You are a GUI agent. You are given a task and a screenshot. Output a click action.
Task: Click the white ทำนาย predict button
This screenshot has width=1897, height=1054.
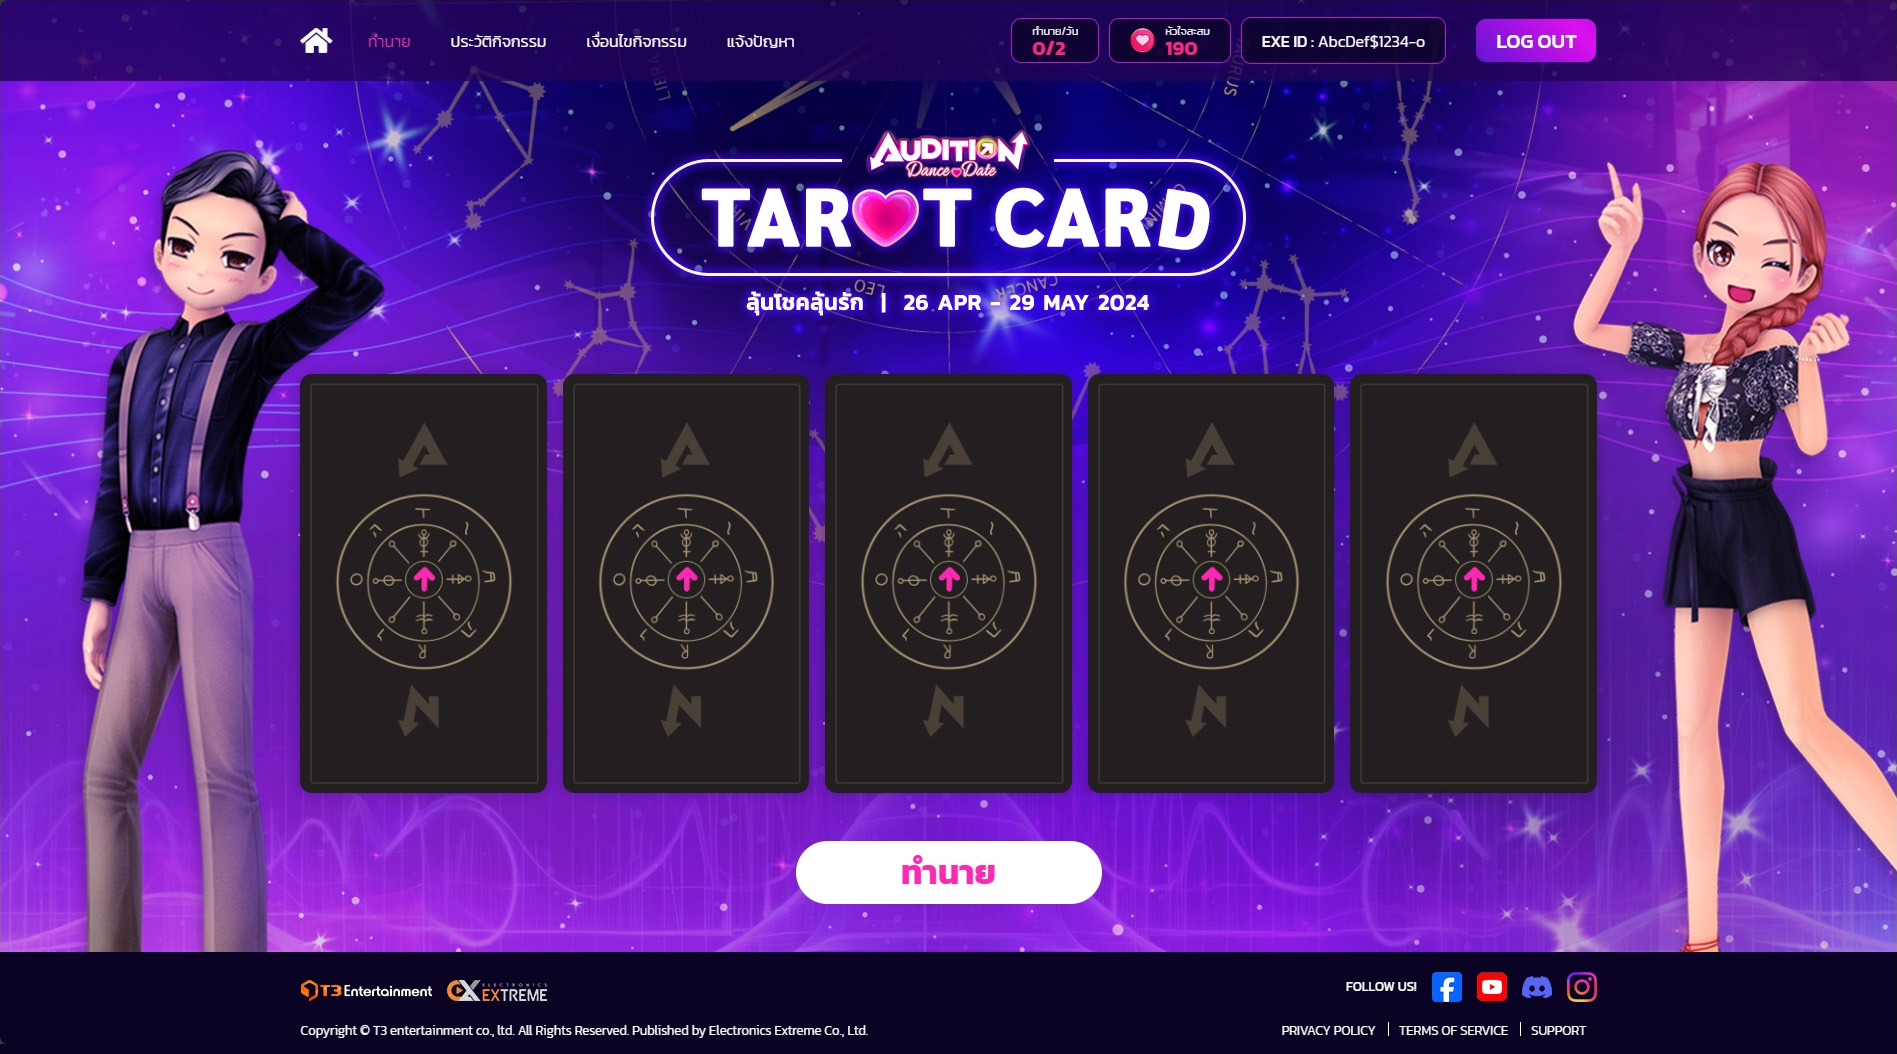pos(948,872)
